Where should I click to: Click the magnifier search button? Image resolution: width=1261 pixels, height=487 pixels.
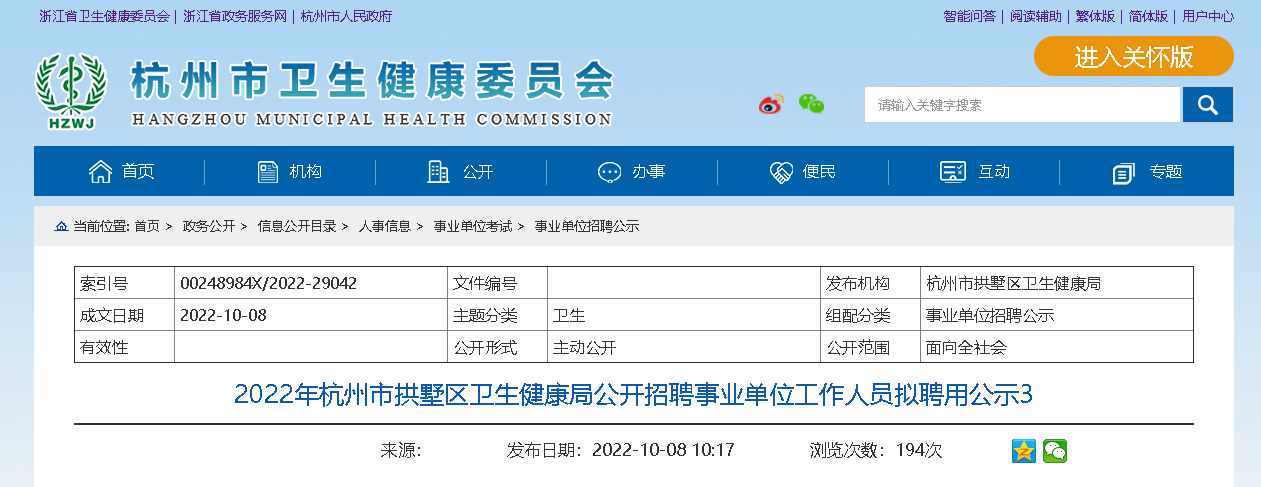tap(1207, 105)
